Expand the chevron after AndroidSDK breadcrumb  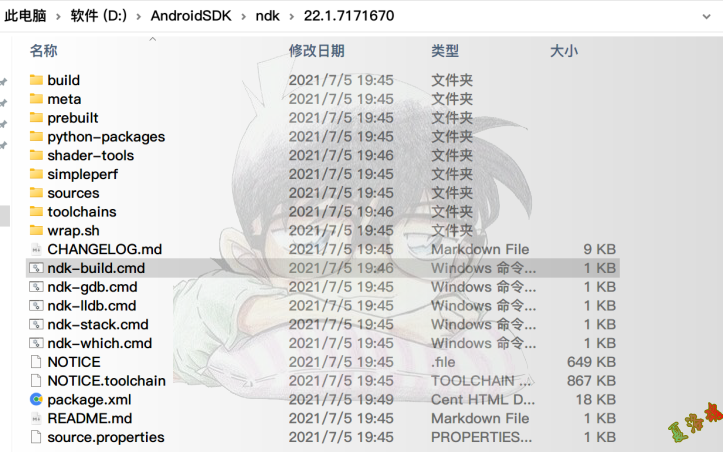coord(243,16)
